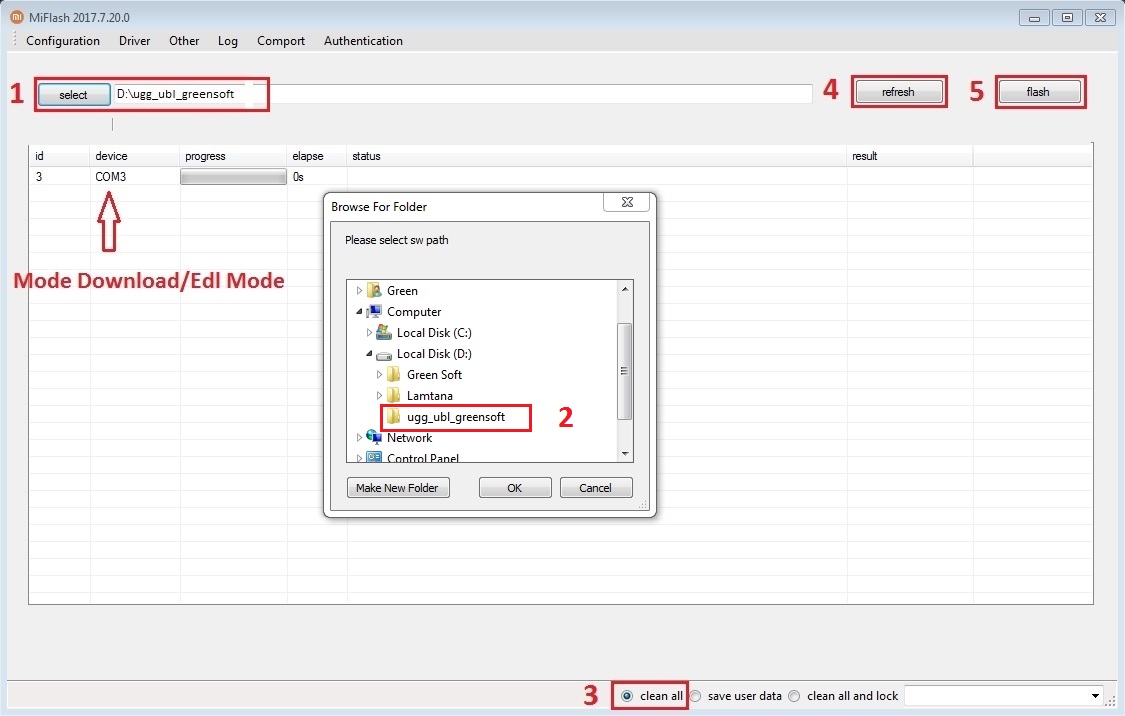This screenshot has width=1125, height=716.
Task: Select the clean all radio button
Action: point(627,696)
